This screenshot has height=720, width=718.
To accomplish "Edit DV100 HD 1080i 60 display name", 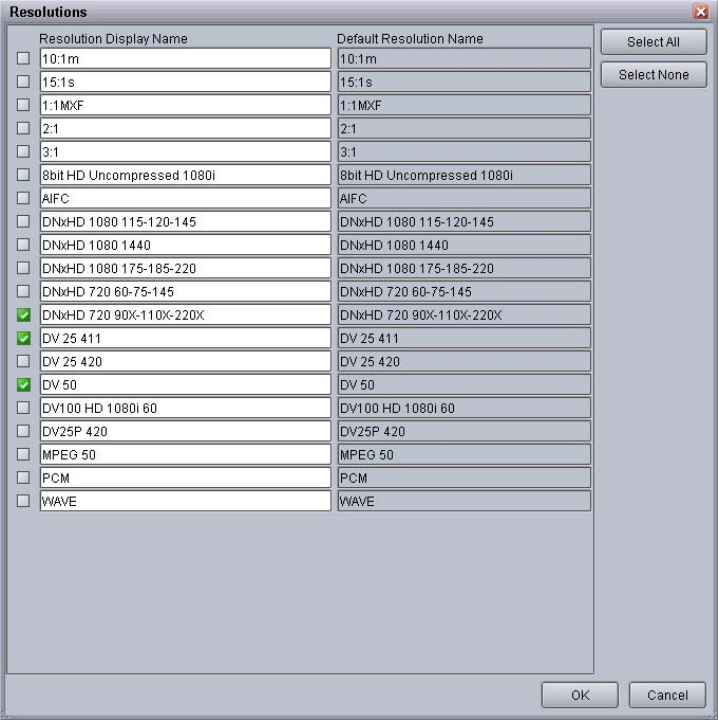I will point(185,408).
